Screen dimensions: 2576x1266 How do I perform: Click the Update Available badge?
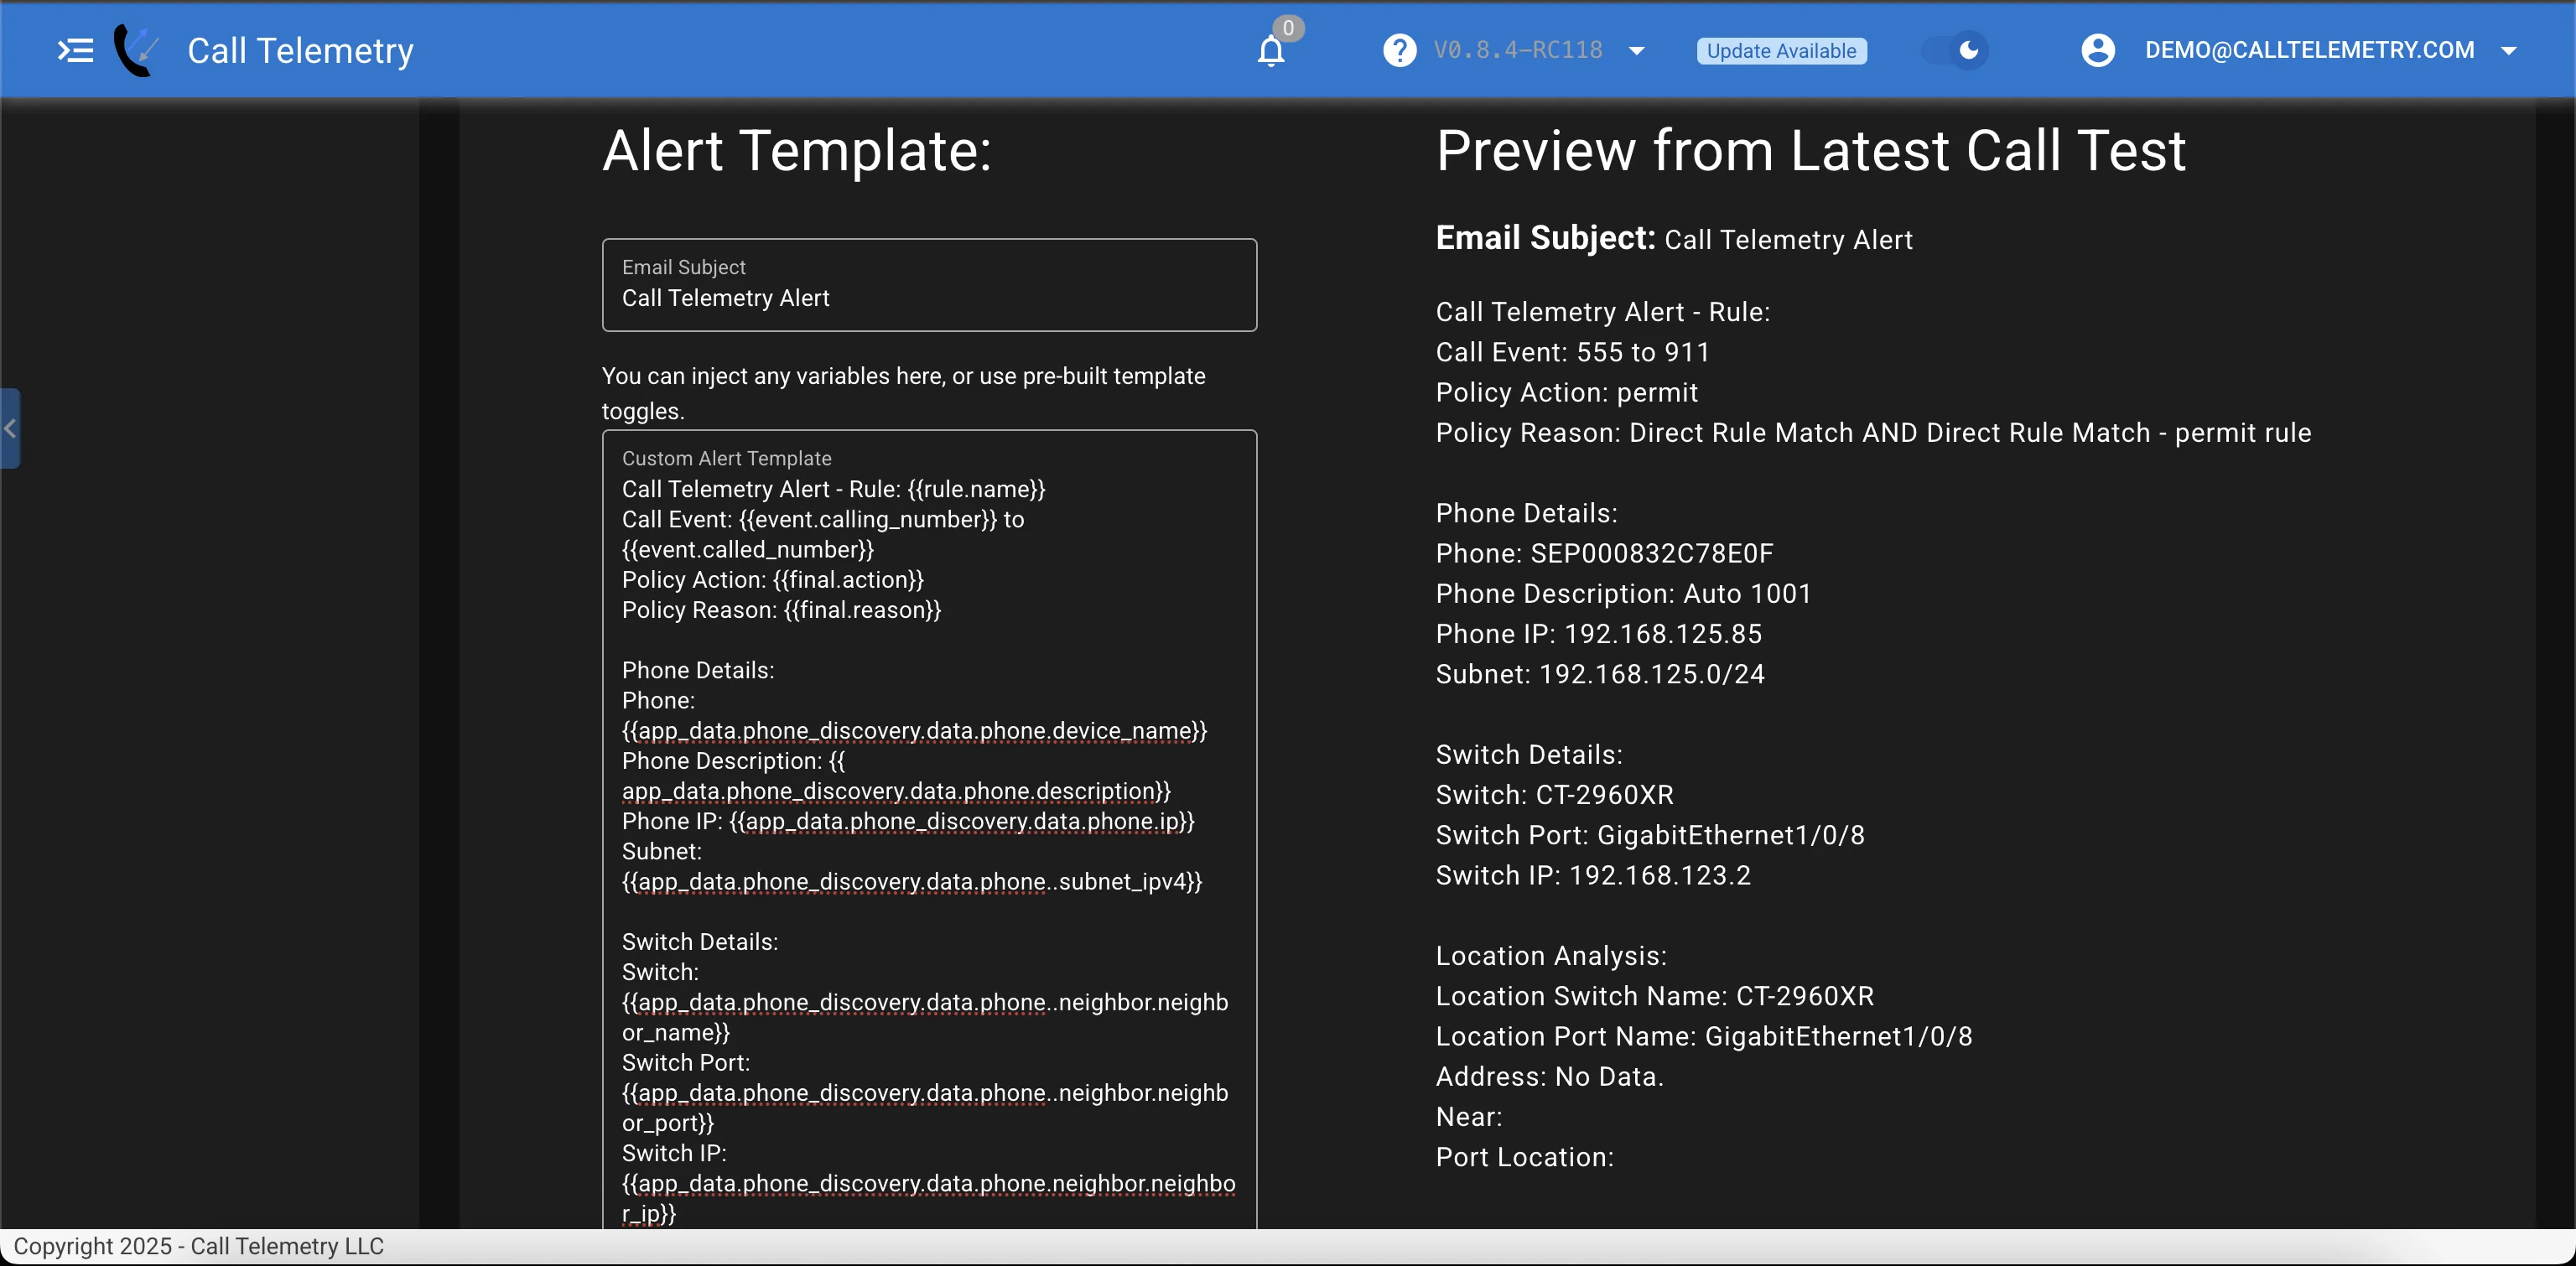[x=1781, y=51]
